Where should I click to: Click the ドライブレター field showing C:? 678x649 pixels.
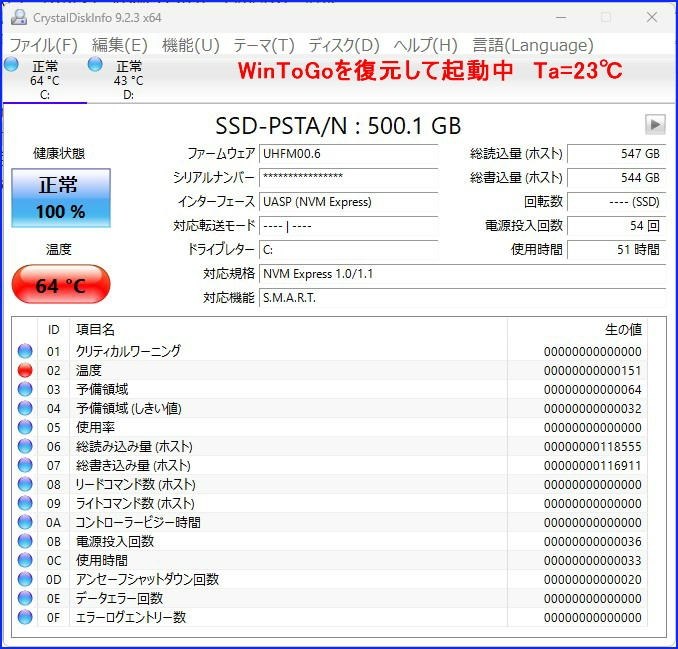point(349,250)
